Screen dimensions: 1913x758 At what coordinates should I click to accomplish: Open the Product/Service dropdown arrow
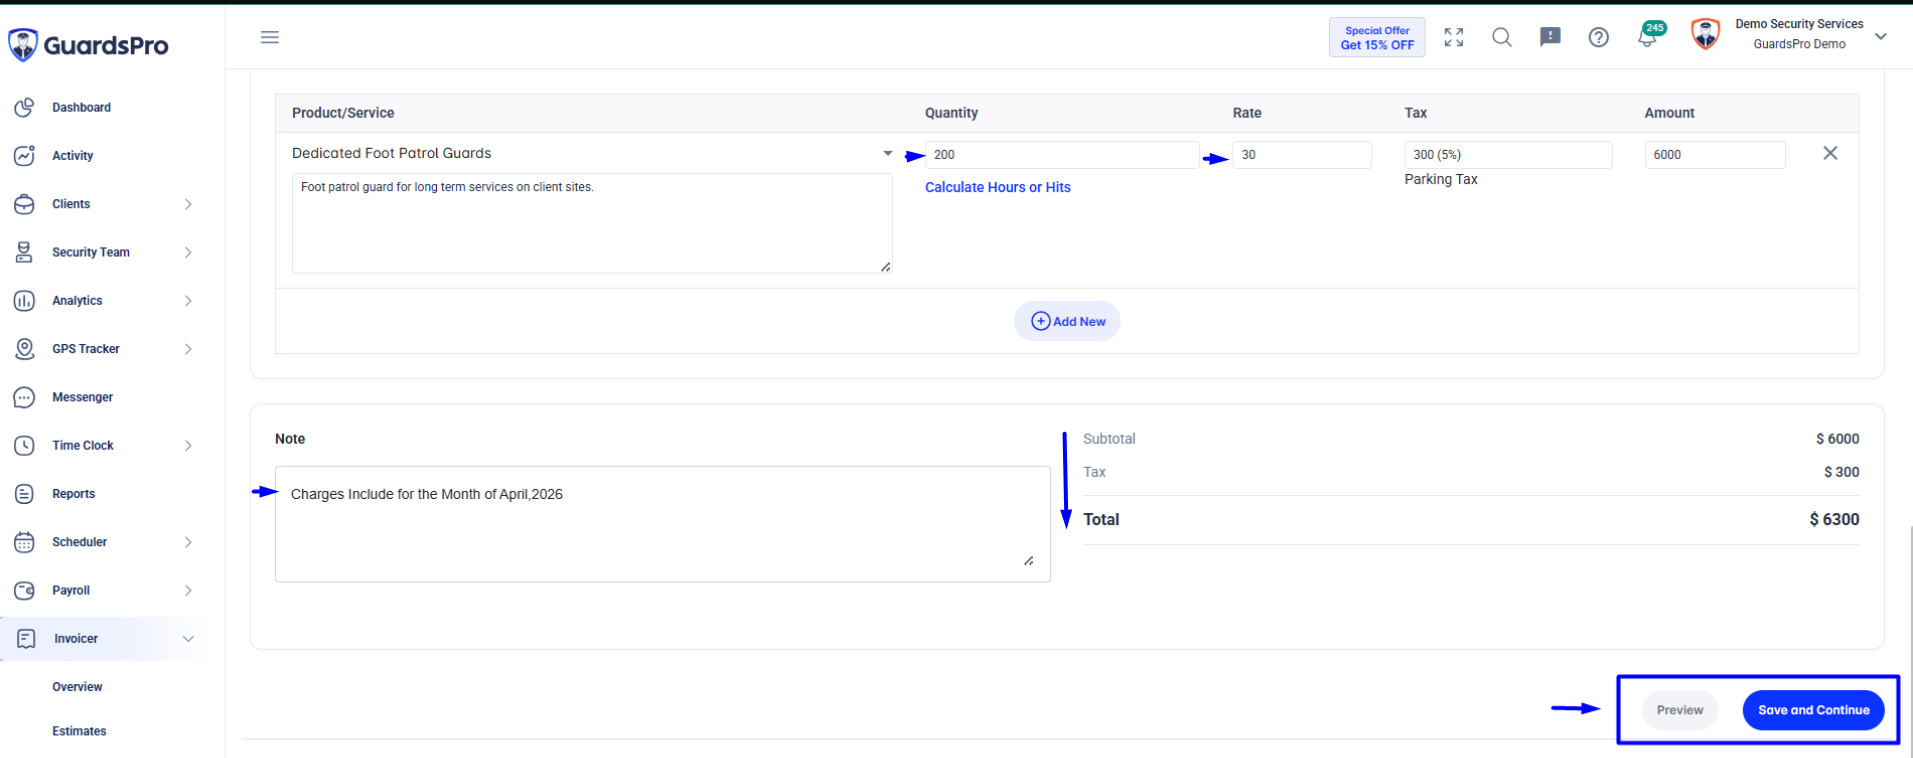887,153
